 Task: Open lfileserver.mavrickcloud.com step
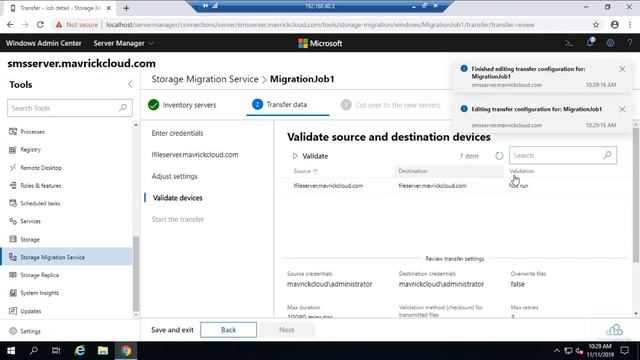coord(195,155)
